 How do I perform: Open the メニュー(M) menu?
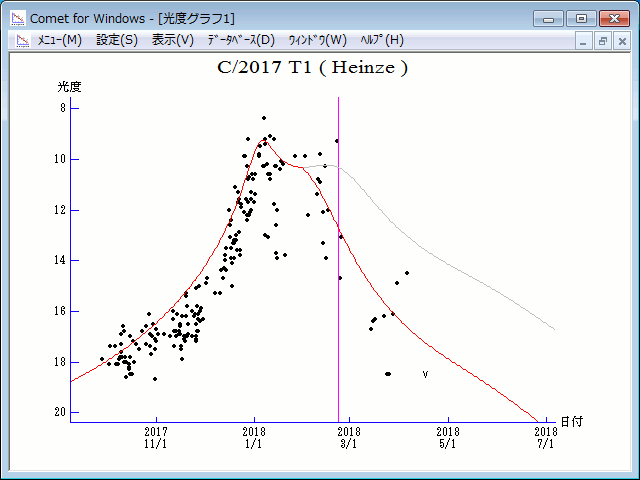click(59, 40)
